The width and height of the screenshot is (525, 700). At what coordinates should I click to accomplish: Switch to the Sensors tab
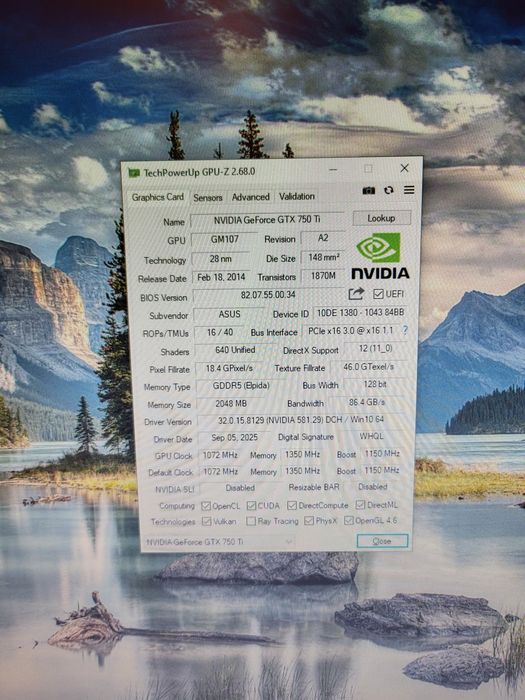pyautogui.click(x=208, y=197)
